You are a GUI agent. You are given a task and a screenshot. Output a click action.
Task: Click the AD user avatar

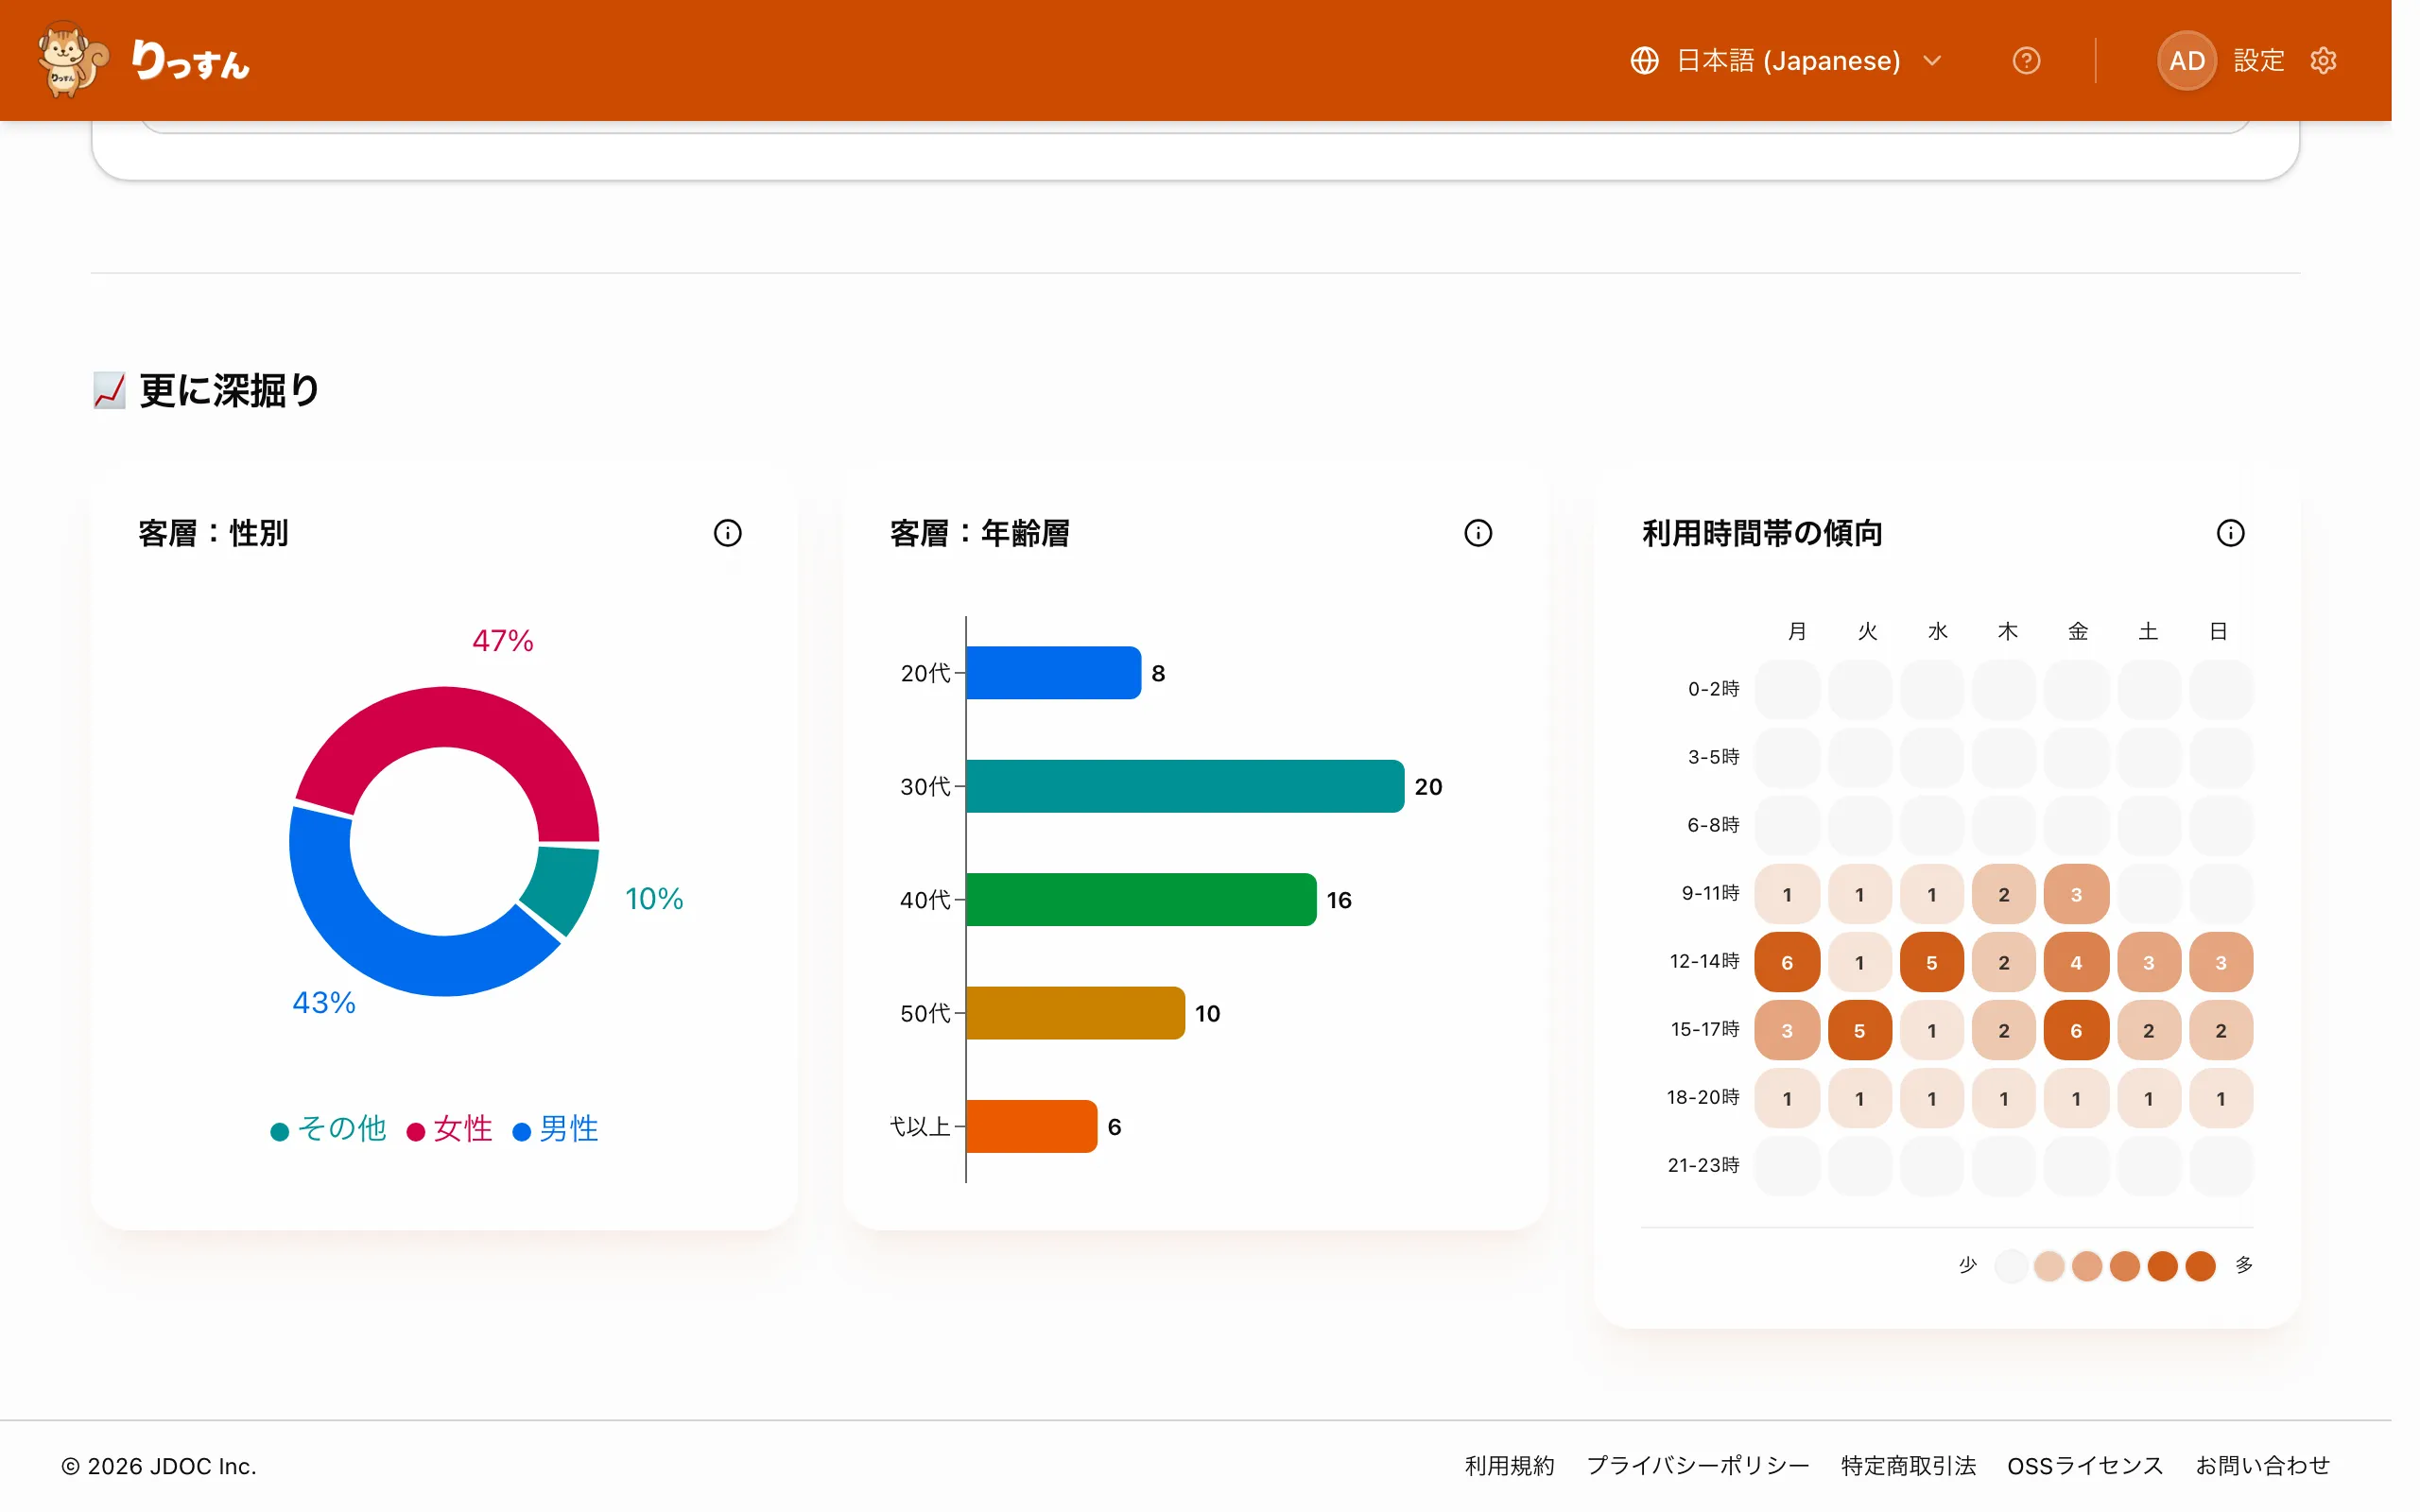click(2186, 61)
